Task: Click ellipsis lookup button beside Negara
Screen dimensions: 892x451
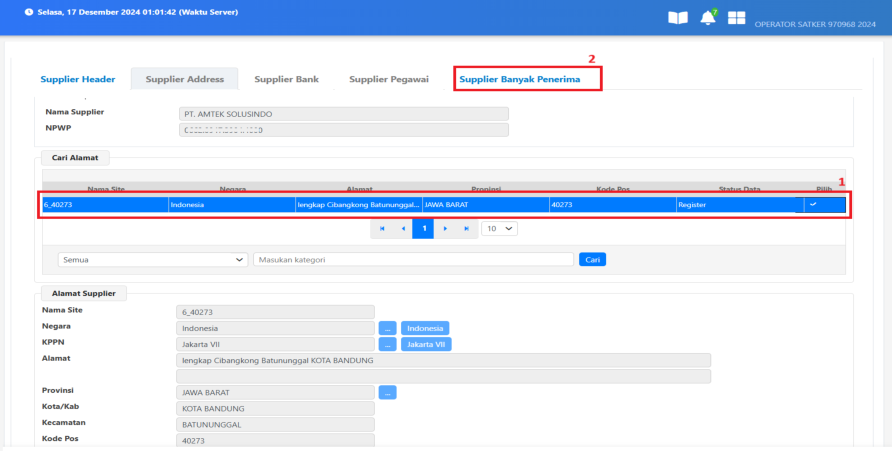Action: click(387, 328)
